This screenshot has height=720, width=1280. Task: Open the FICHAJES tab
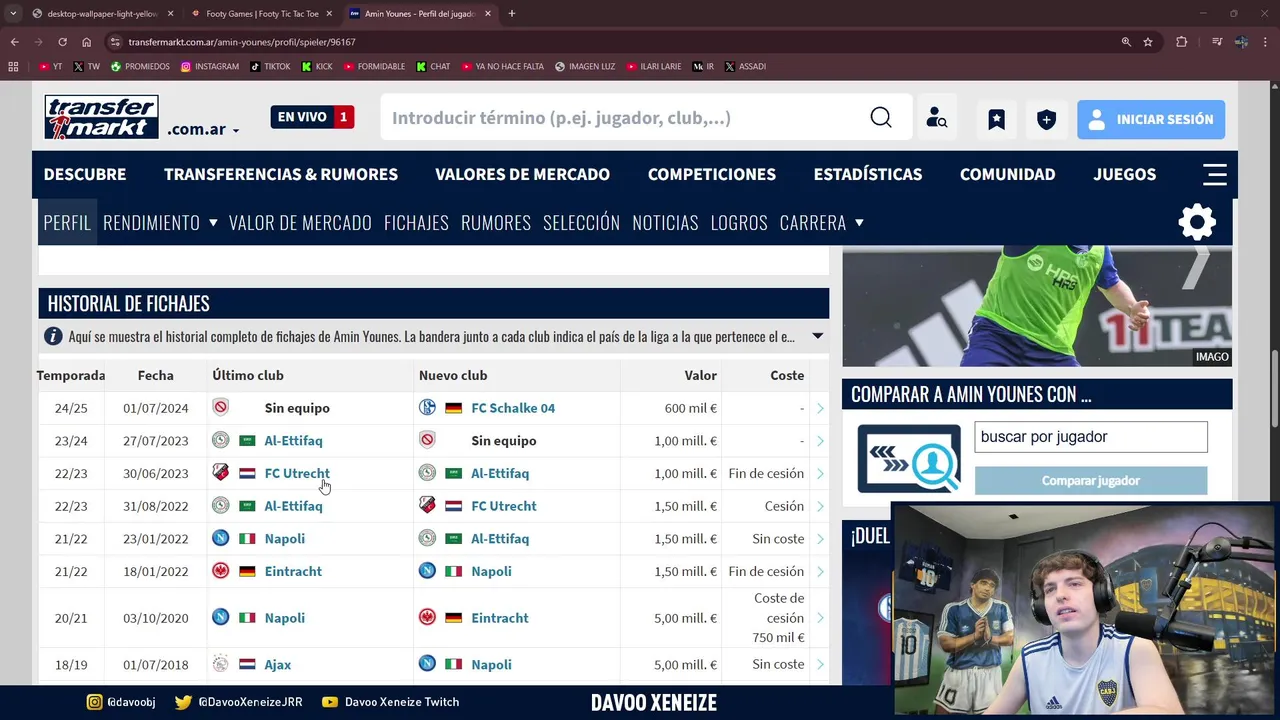click(416, 222)
